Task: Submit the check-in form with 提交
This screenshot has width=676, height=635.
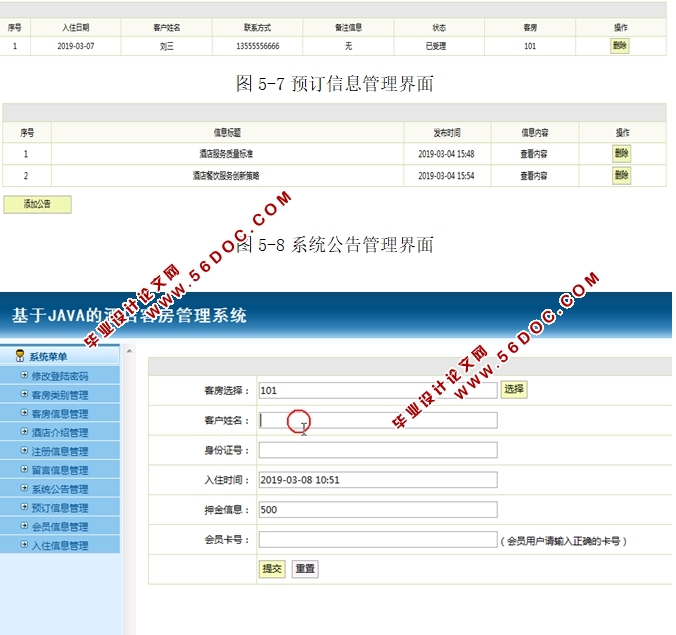Action: (272, 569)
